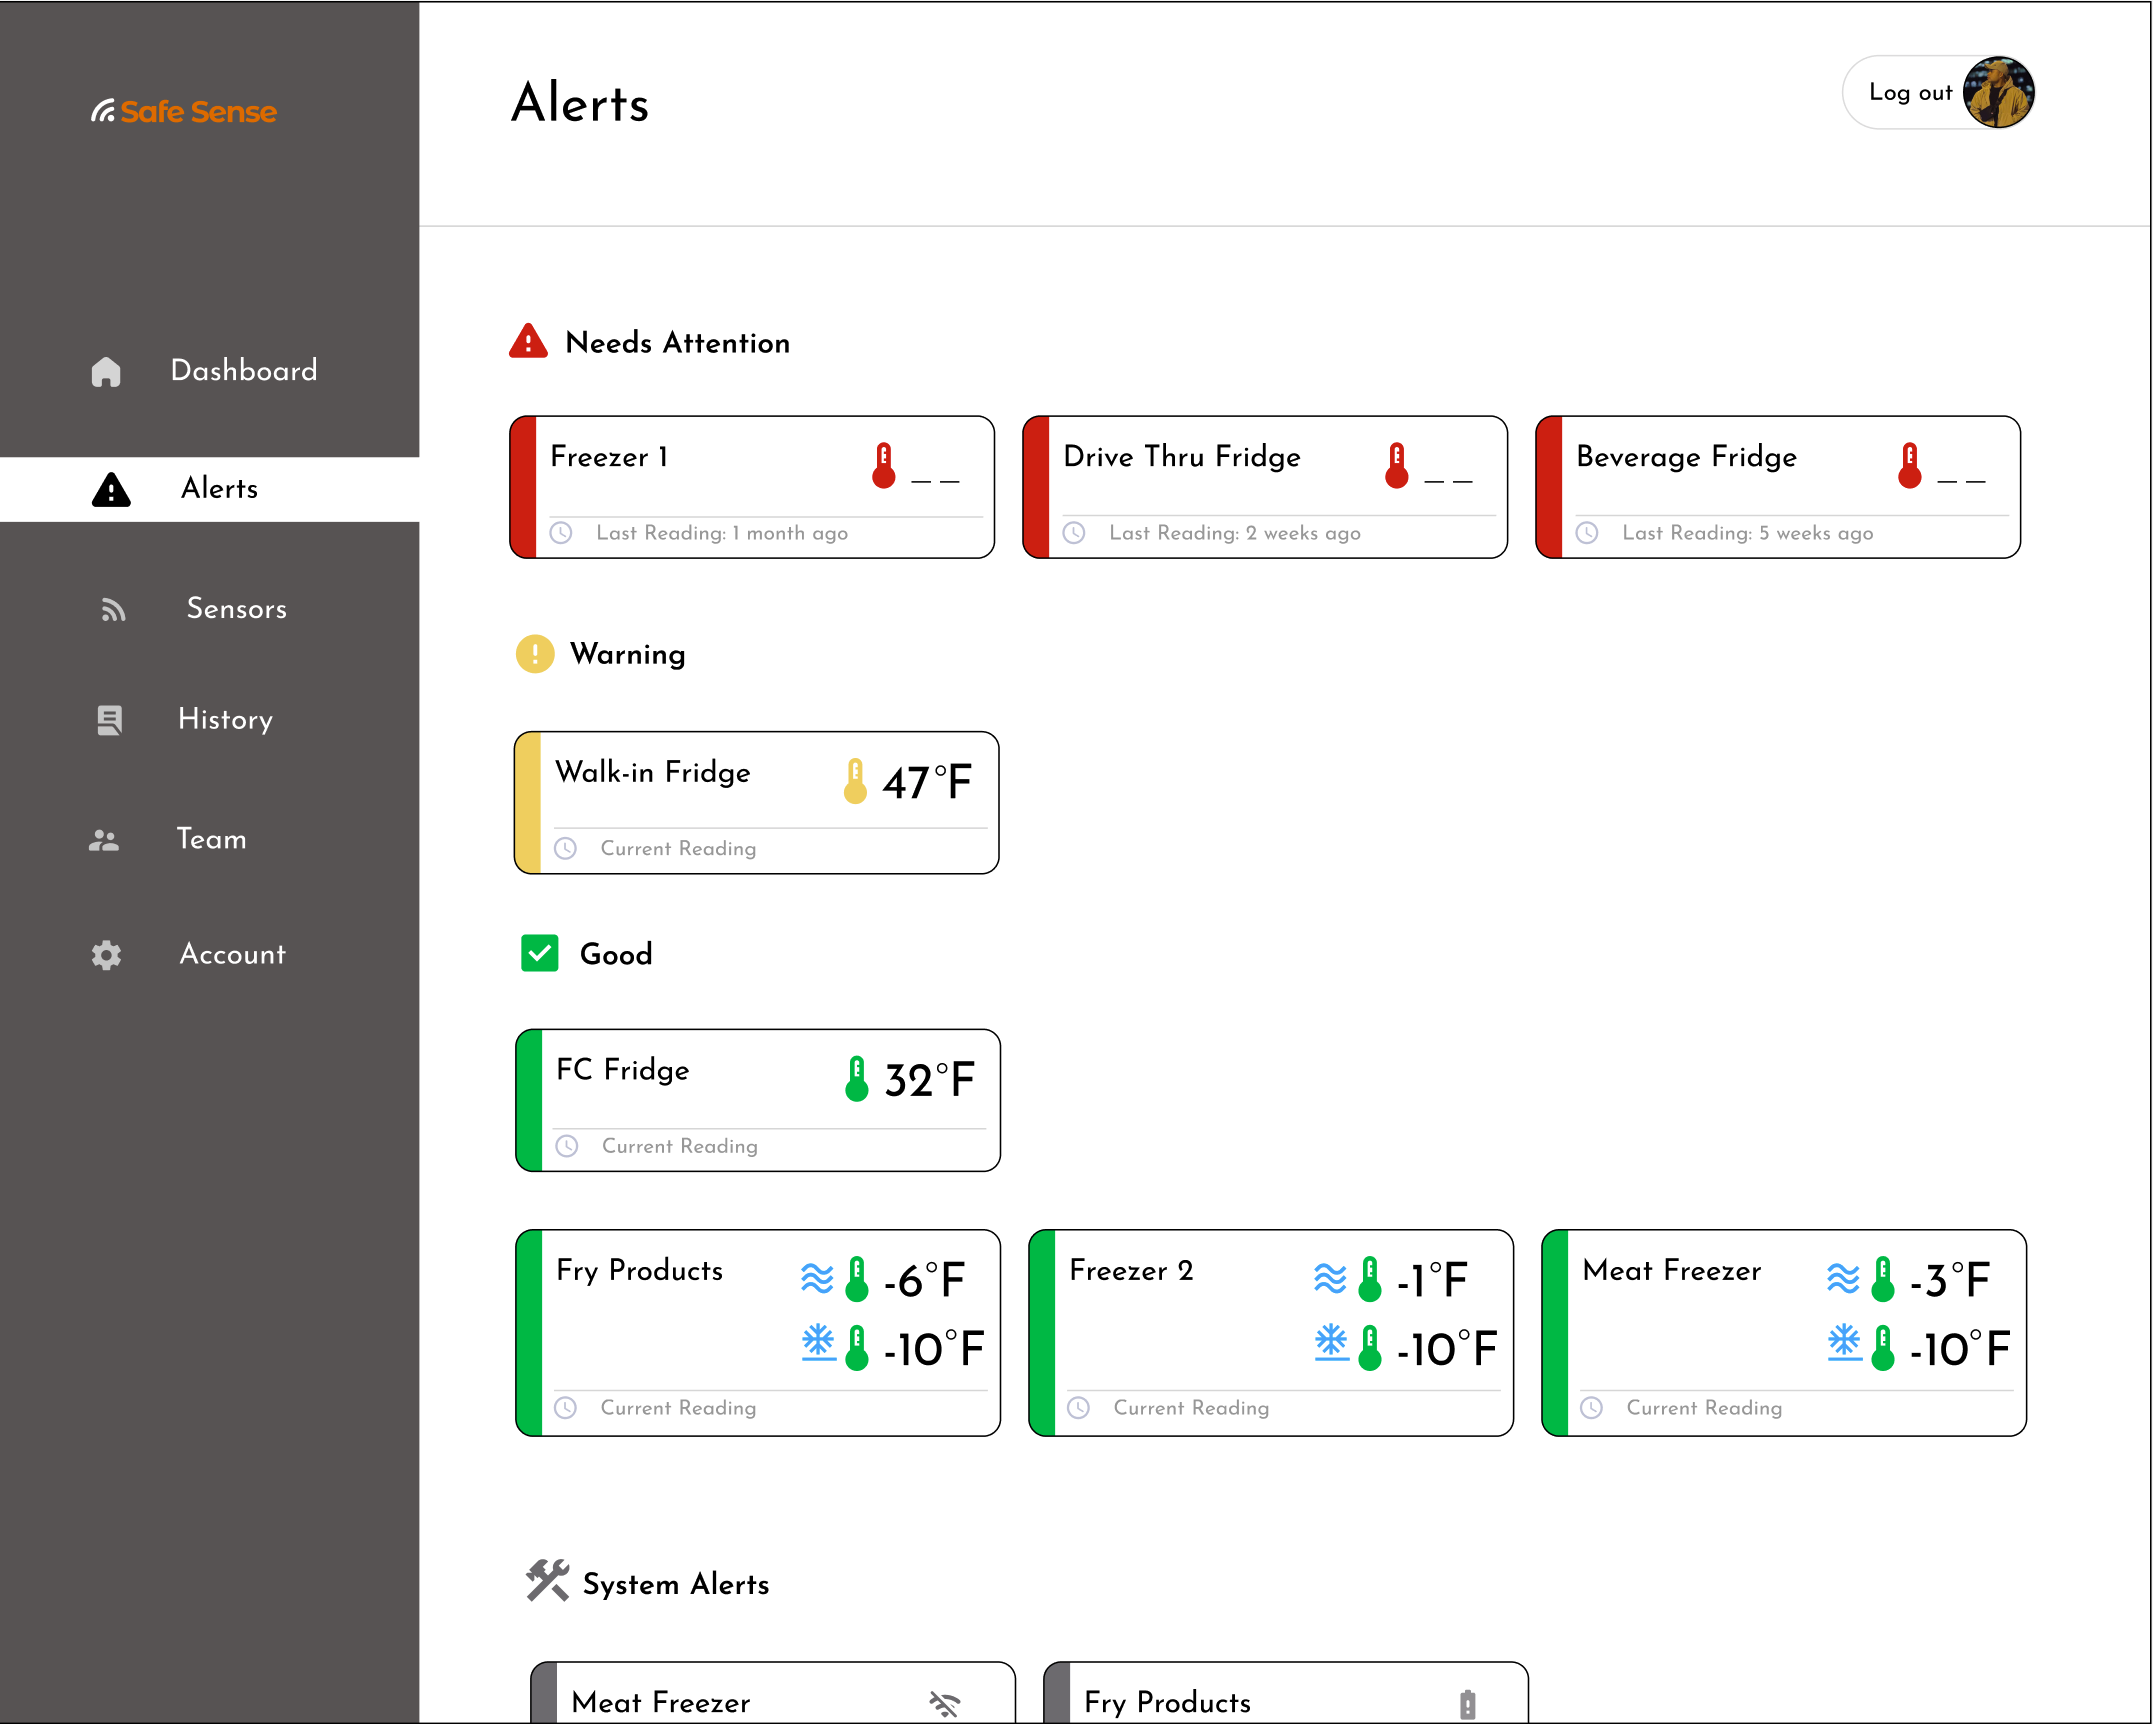Click the user profile avatar
Screen dimensions: 2153x1724
tap(1998, 93)
